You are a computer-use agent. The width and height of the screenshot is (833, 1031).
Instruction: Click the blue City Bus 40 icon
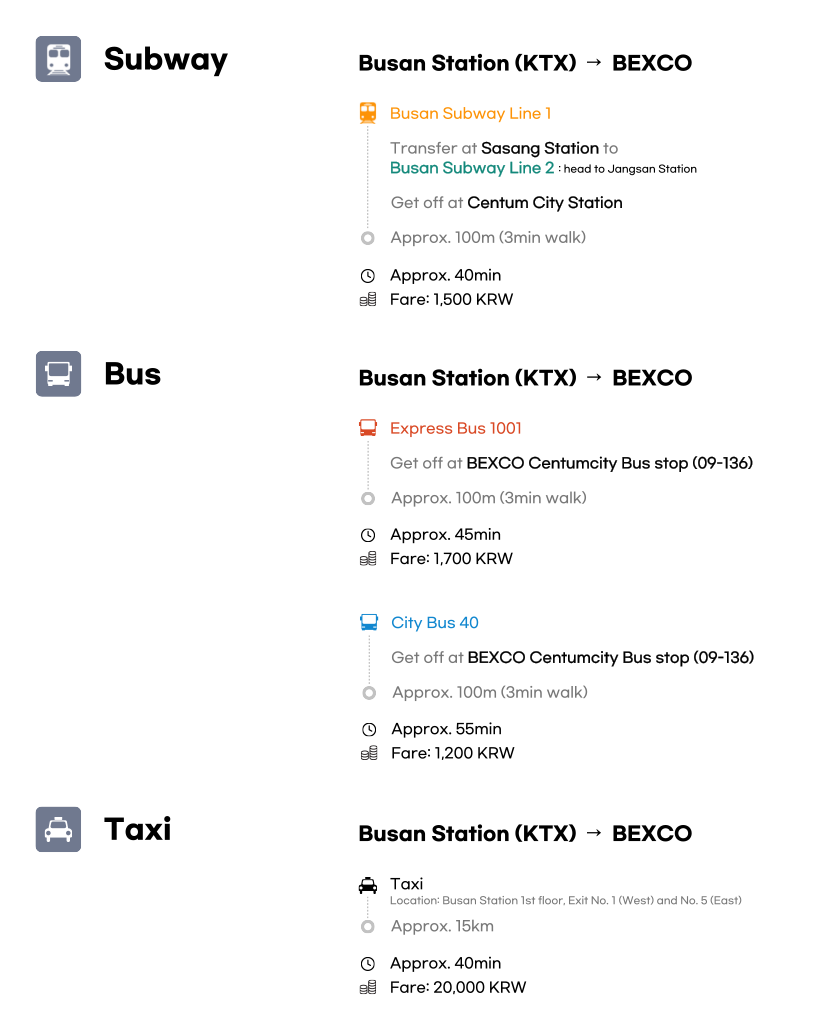(369, 622)
